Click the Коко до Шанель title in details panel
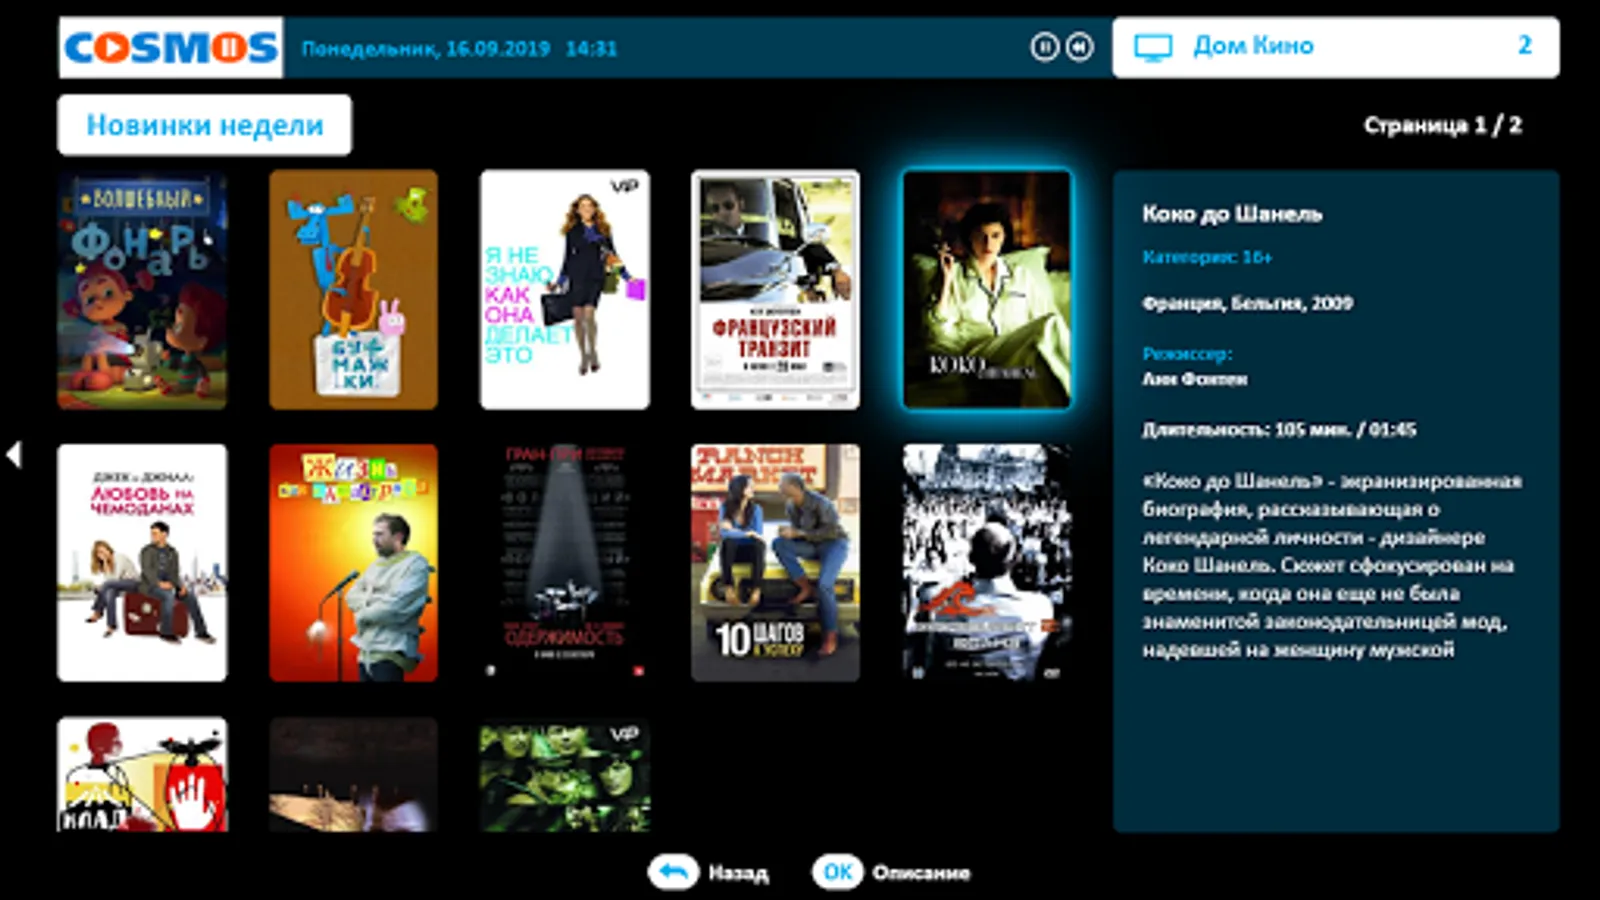This screenshot has height=900, width=1600. (x=1232, y=214)
